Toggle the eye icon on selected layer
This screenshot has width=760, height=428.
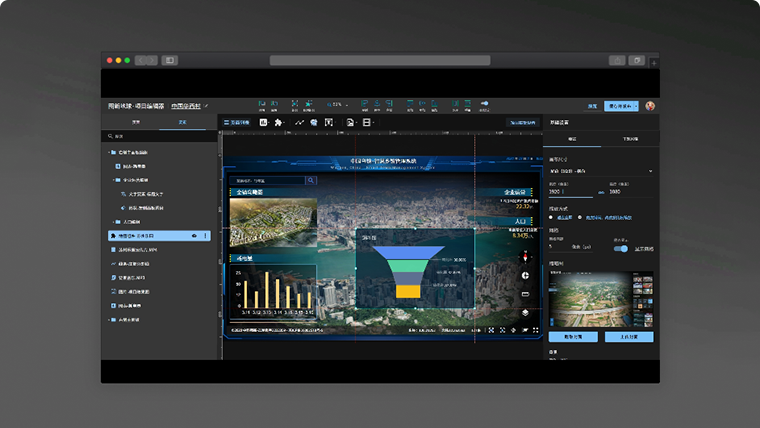[194, 236]
